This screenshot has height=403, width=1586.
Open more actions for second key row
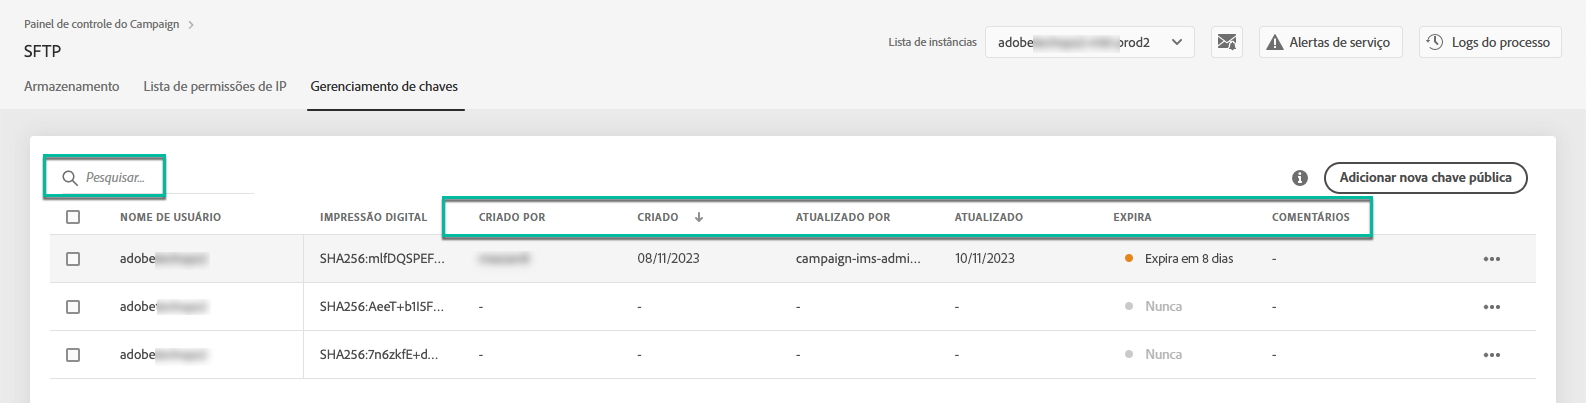tap(1491, 307)
